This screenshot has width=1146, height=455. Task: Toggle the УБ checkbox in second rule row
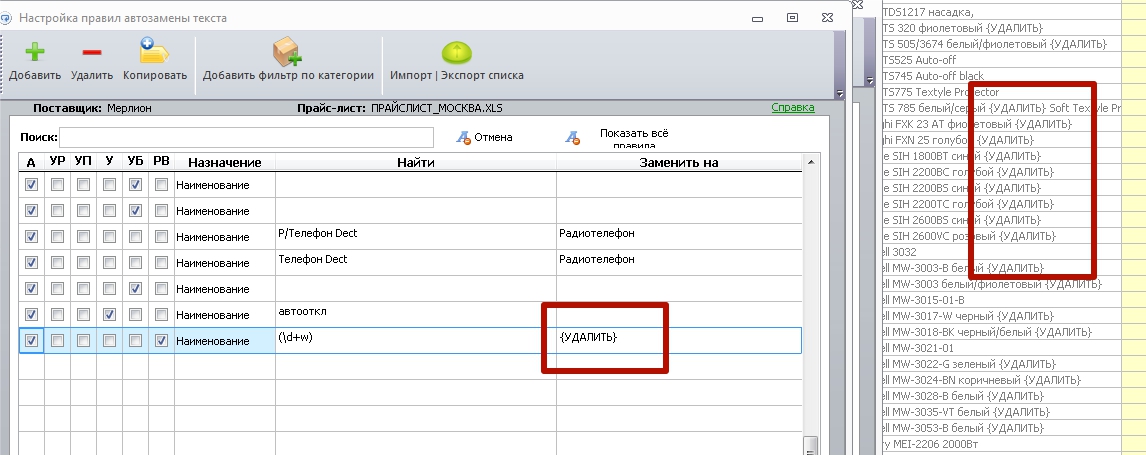point(135,211)
